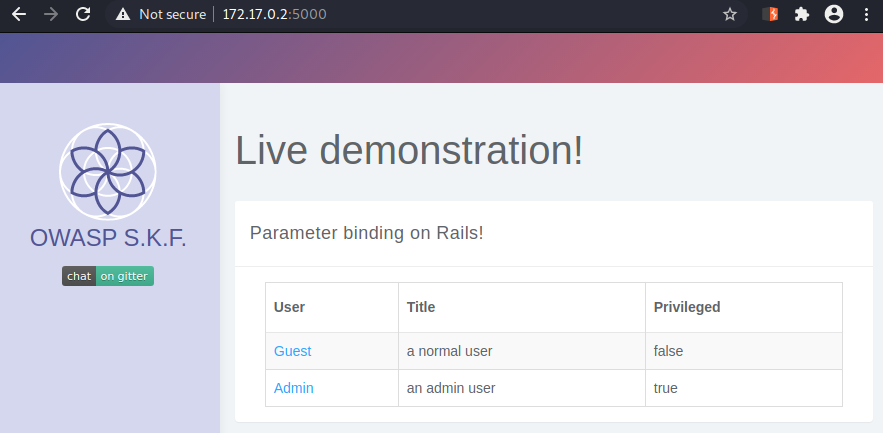Click the Parameter binding on Rails heading
Viewport: 883px width, 433px height.
click(367, 233)
